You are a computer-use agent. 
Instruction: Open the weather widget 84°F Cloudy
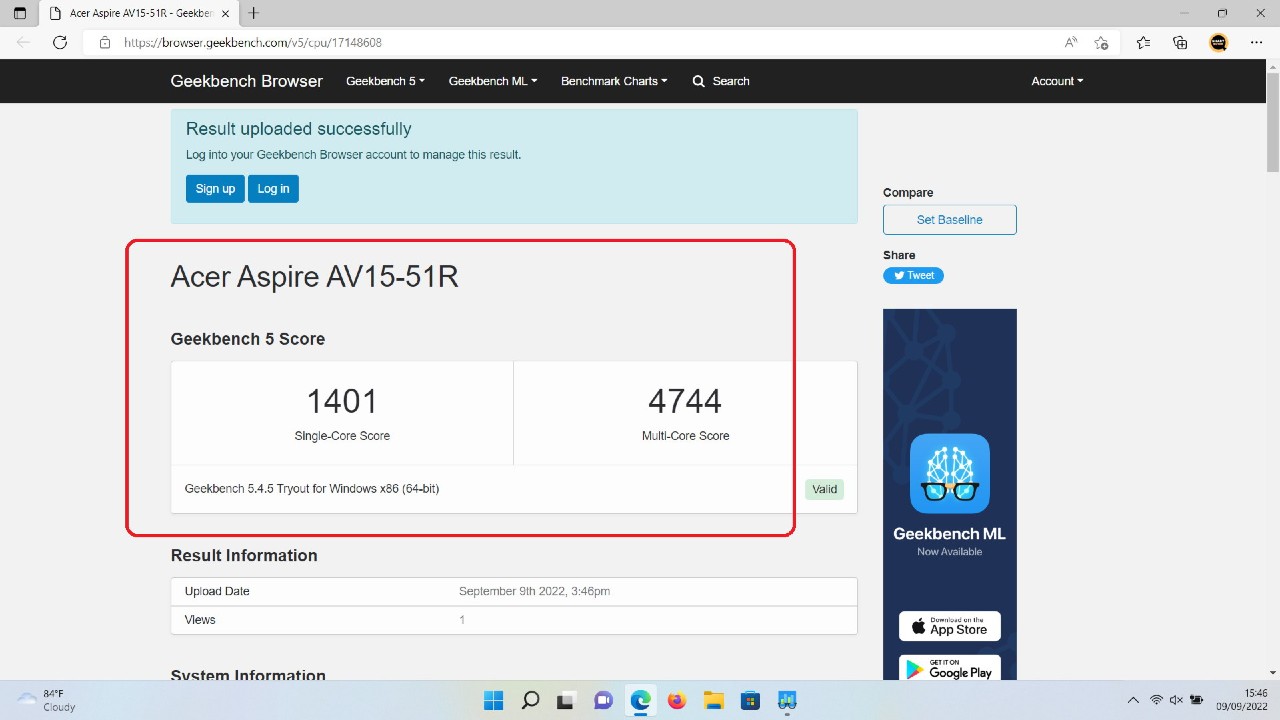(x=47, y=700)
